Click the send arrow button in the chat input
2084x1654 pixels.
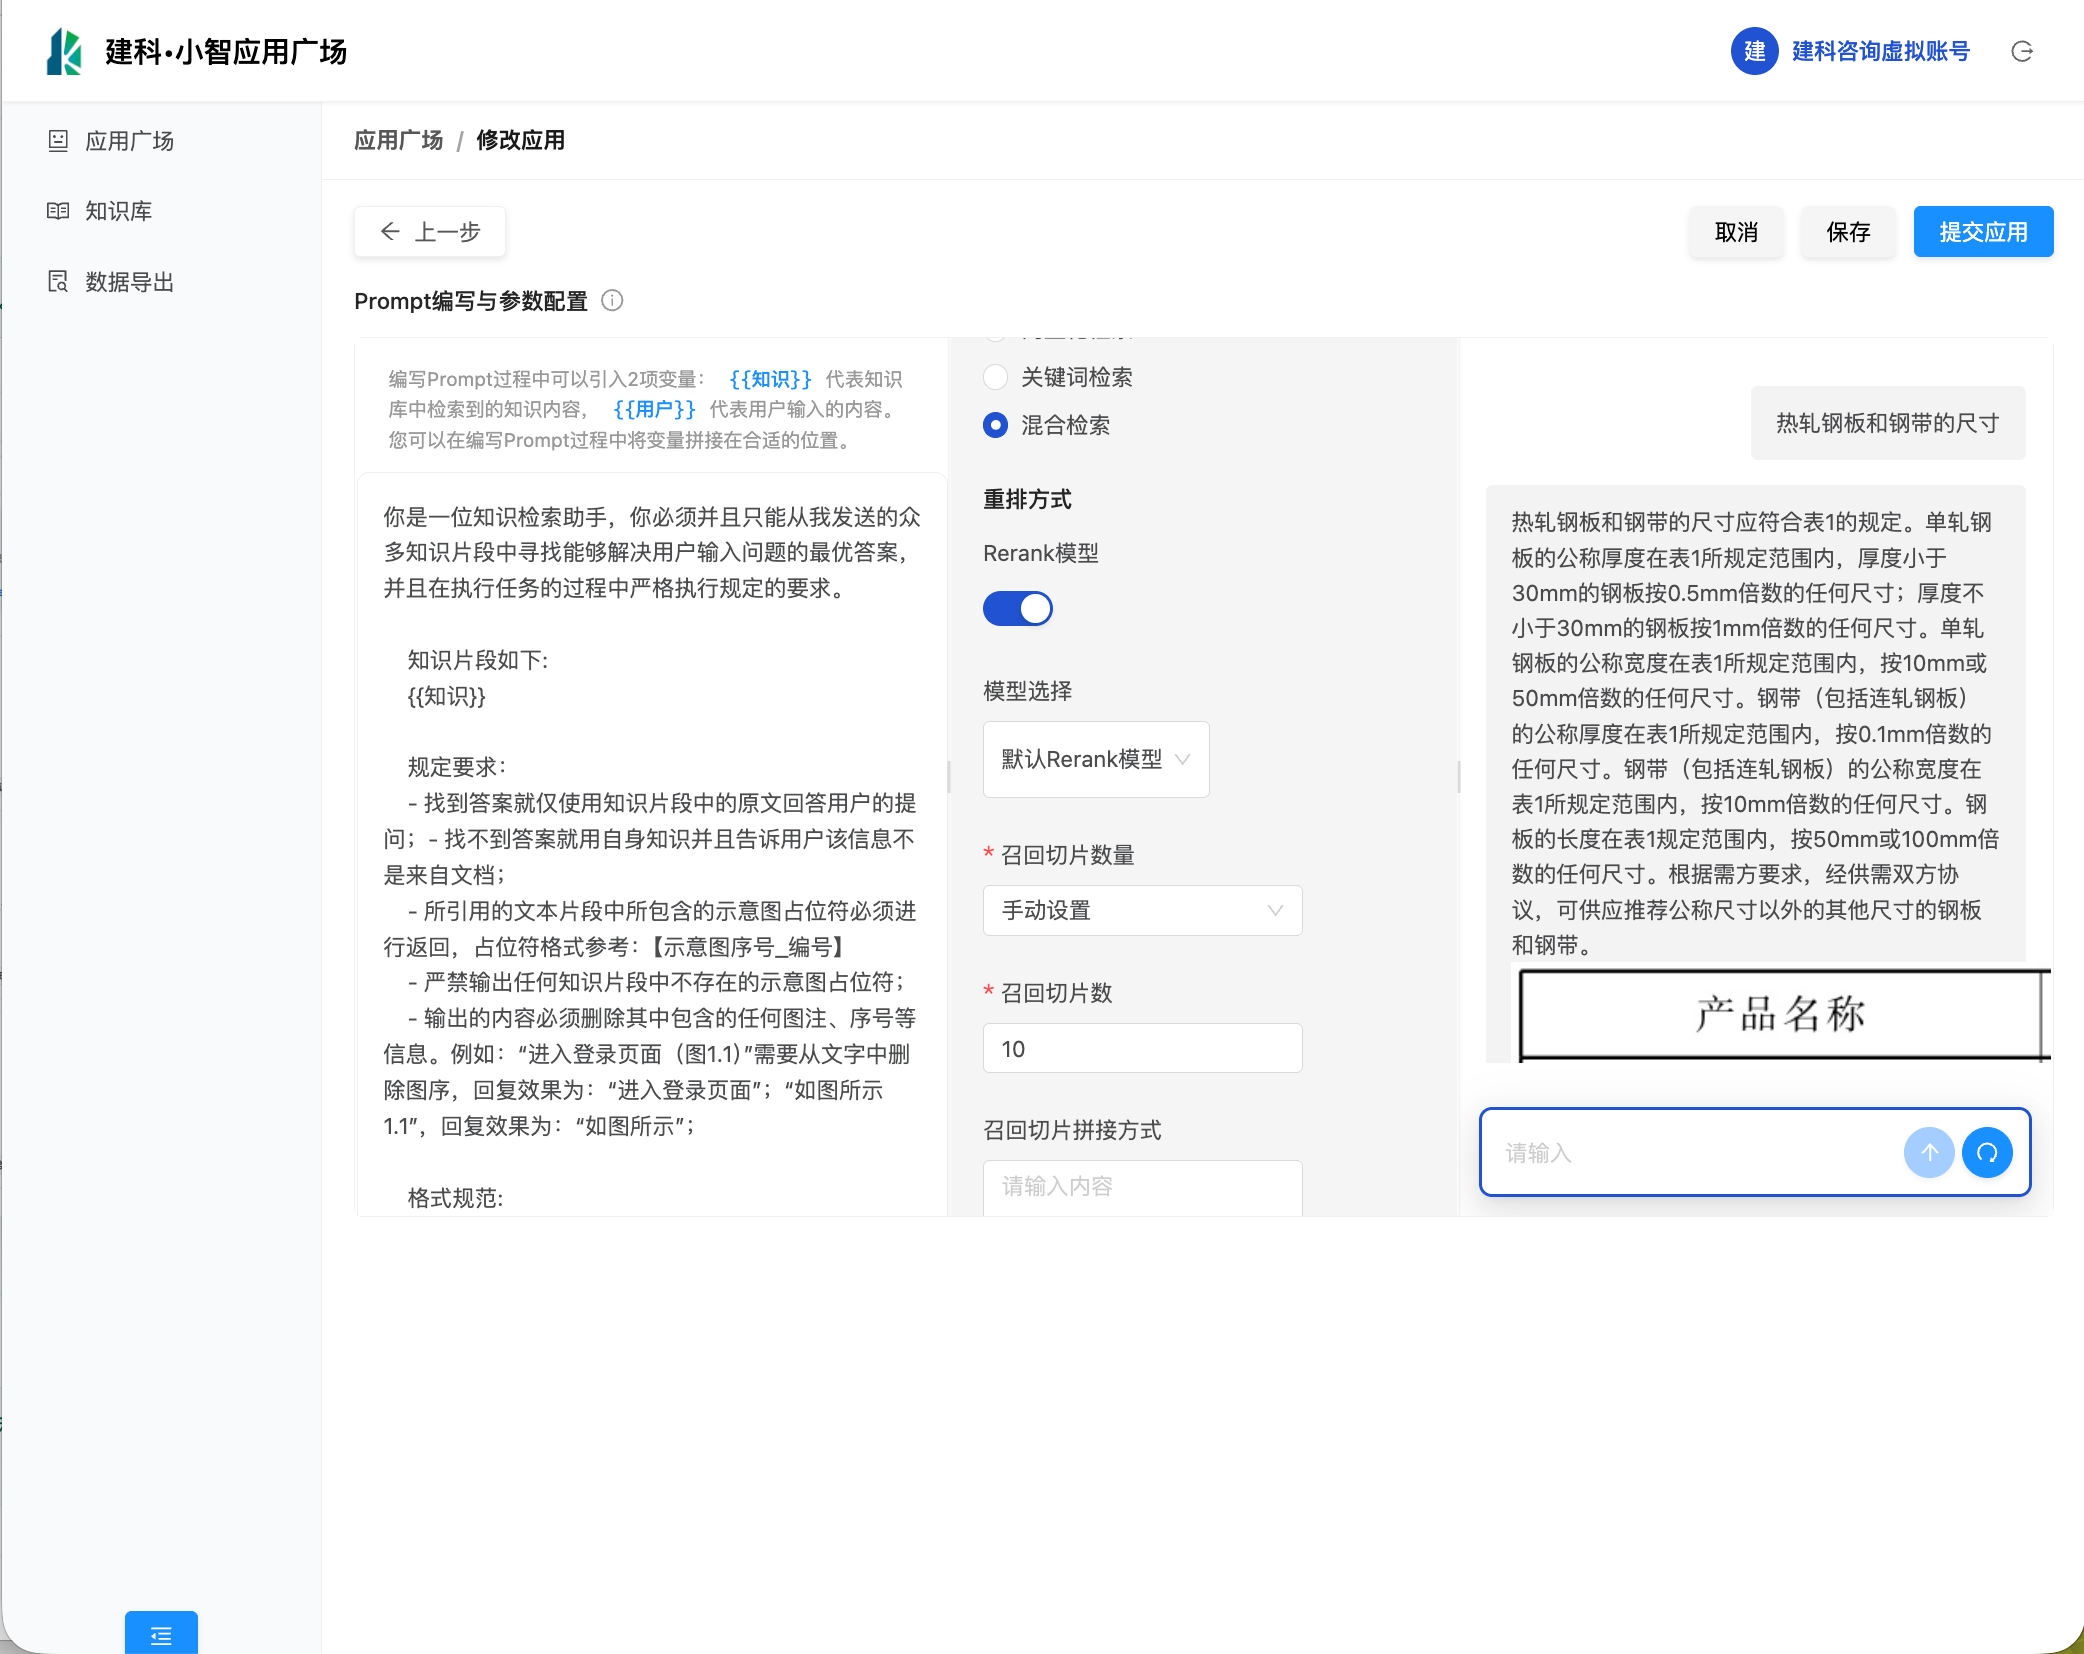[x=1928, y=1153]
